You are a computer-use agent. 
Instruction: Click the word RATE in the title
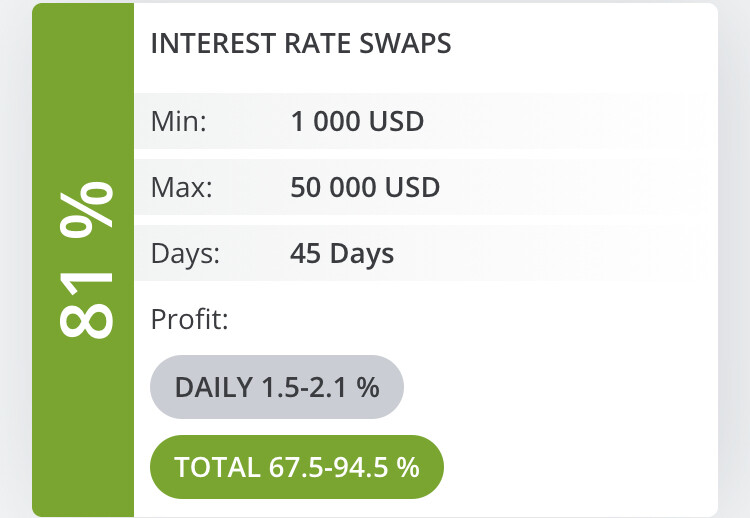tap(318, 44)
